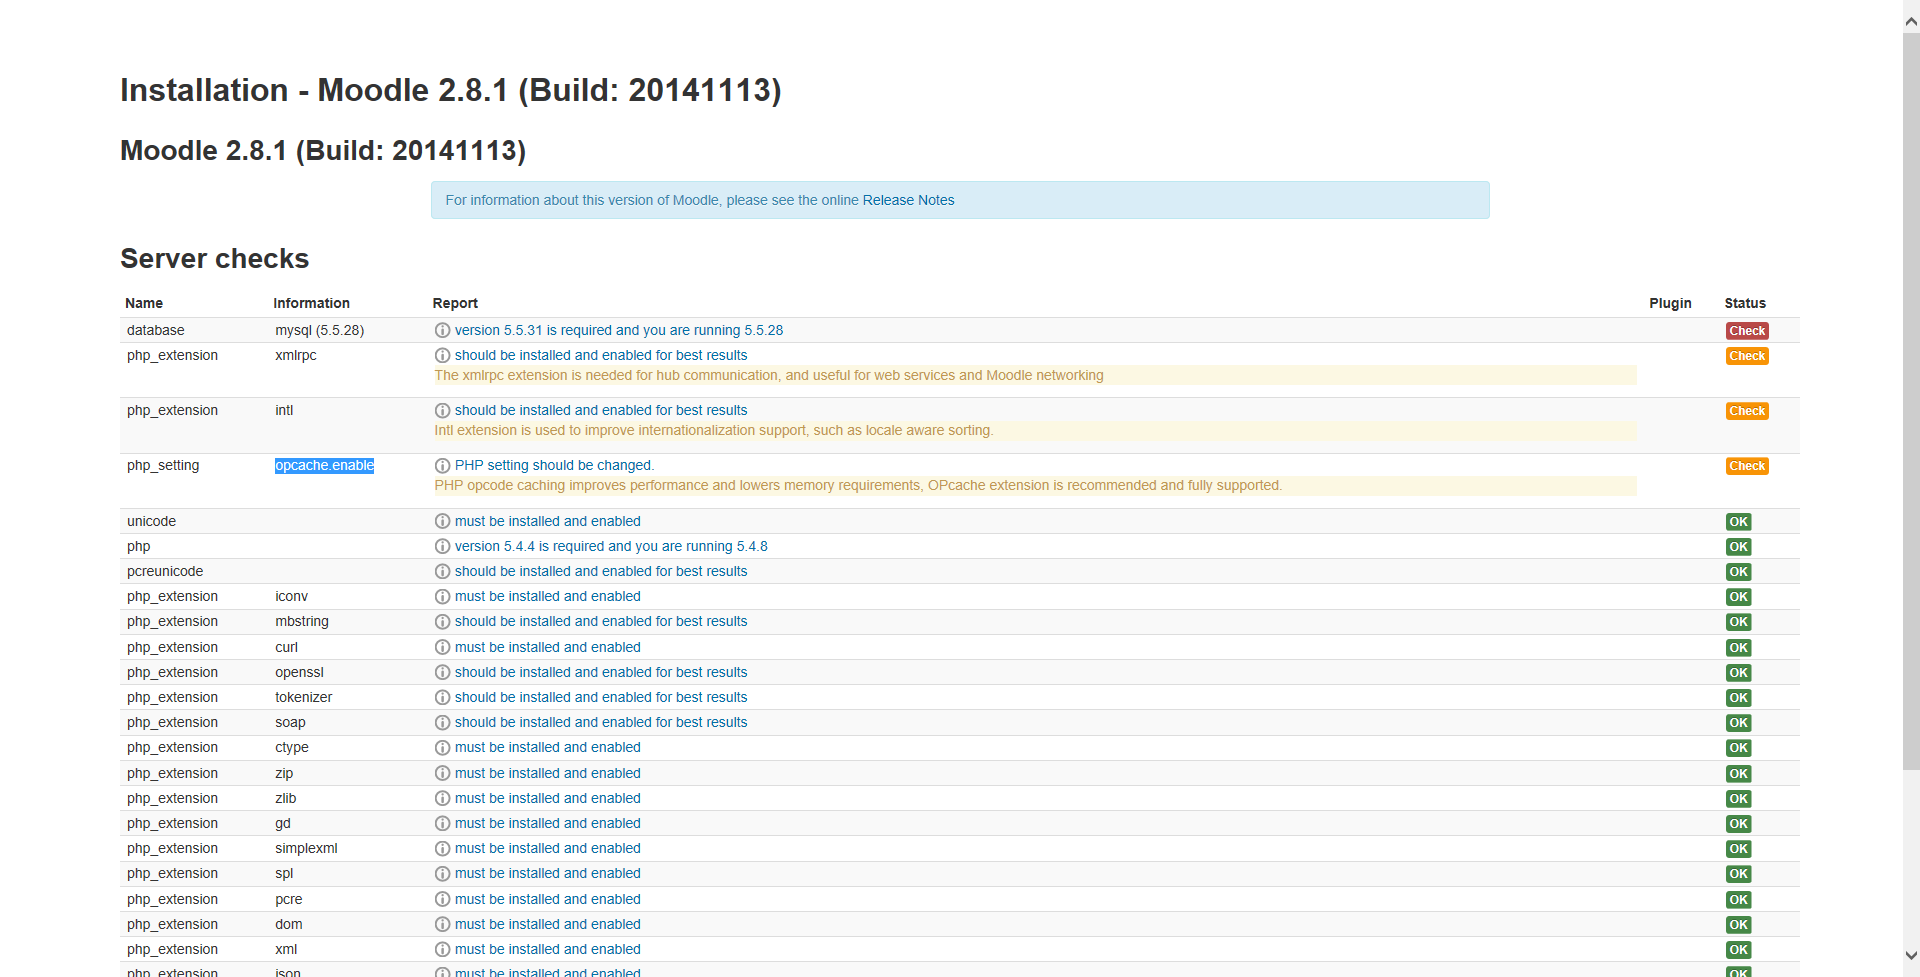Image resolution: width=1920 pixels, height=977 pixels.
Task: Click info icon in the curl extension row
Action: tap(442, 647)
